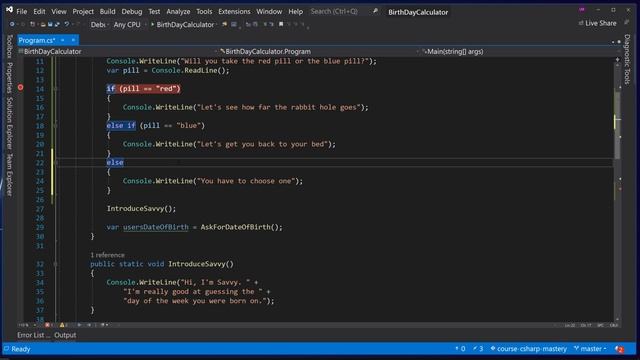The width and height of the screenshot is (640, 360).
Task: Open the Help menu
Action: pyautogui.click(x=296, y=11)
